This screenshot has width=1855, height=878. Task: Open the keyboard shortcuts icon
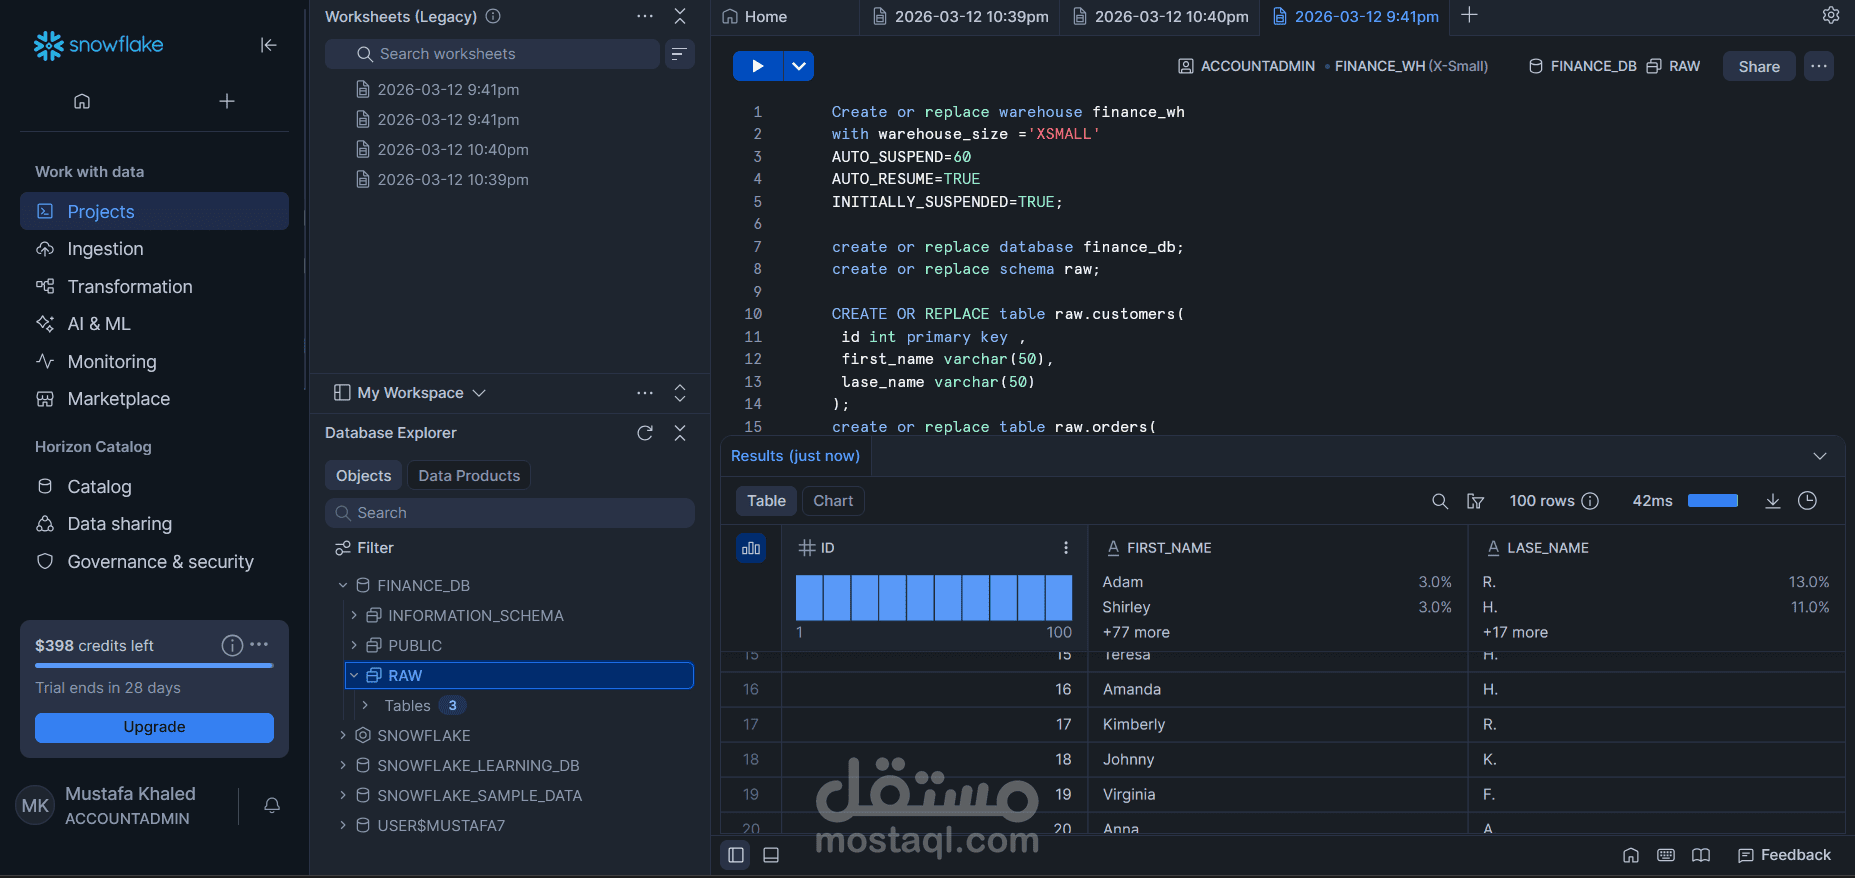pyautogui.click(x=1666, y=855)
